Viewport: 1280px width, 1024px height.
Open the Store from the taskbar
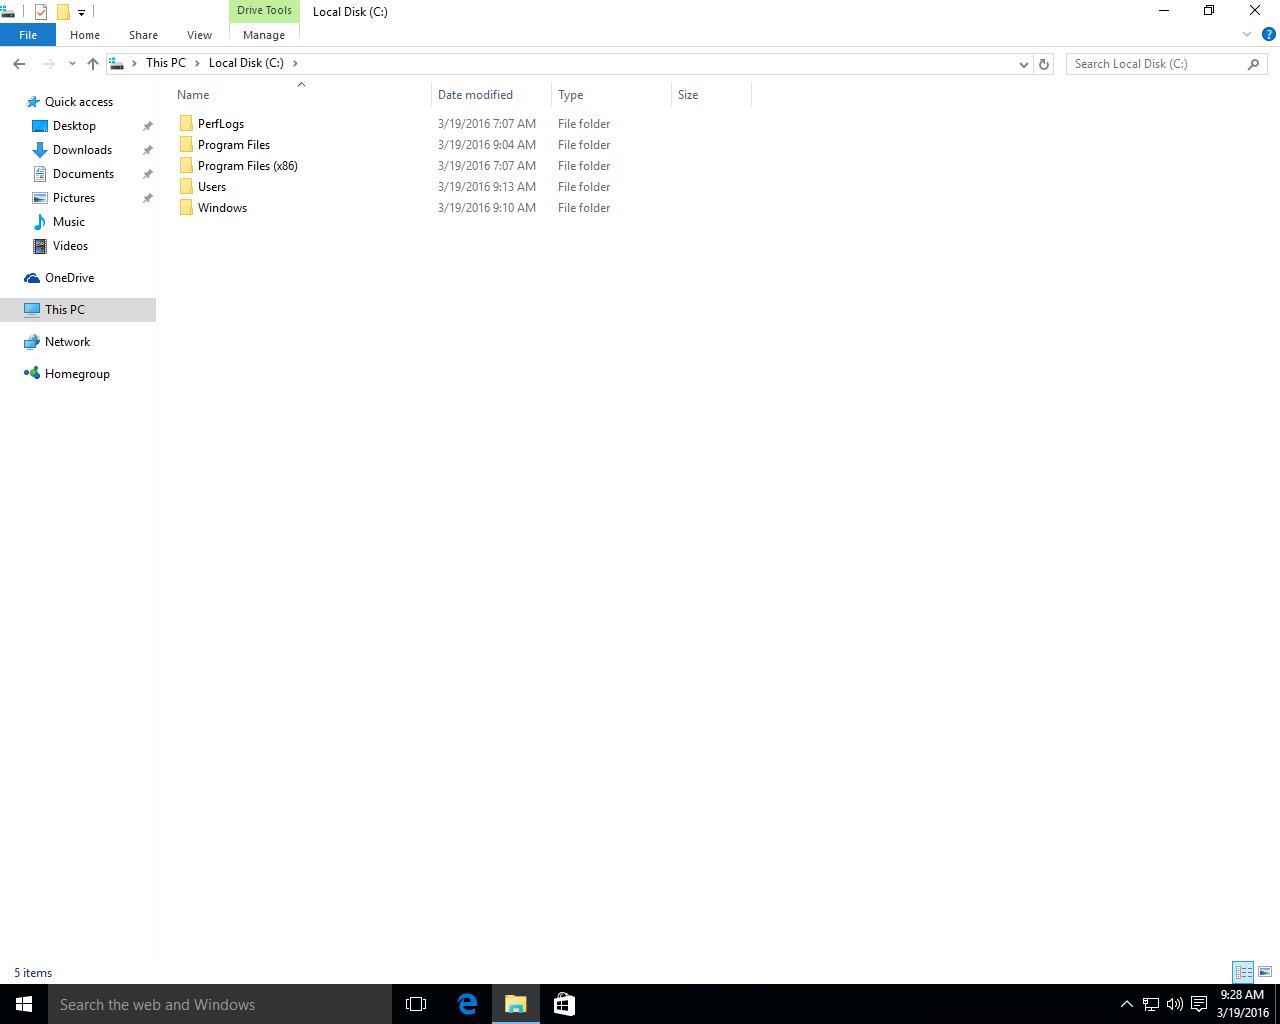(x=564, y=1004)
